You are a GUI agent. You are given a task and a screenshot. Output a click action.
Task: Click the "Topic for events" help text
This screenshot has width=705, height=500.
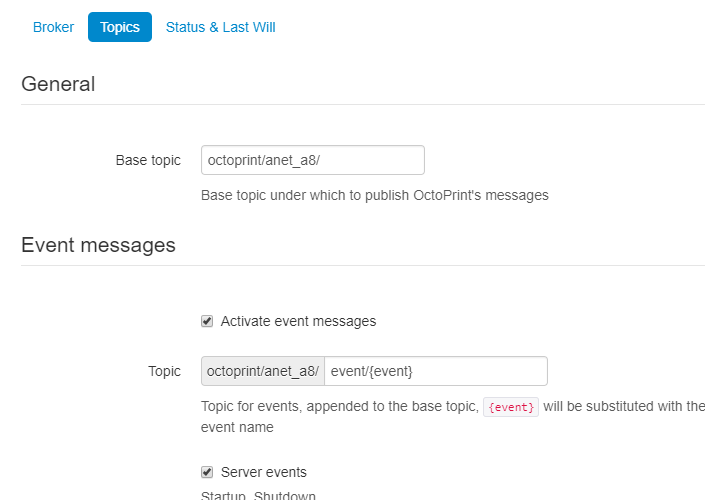[340, 407]
